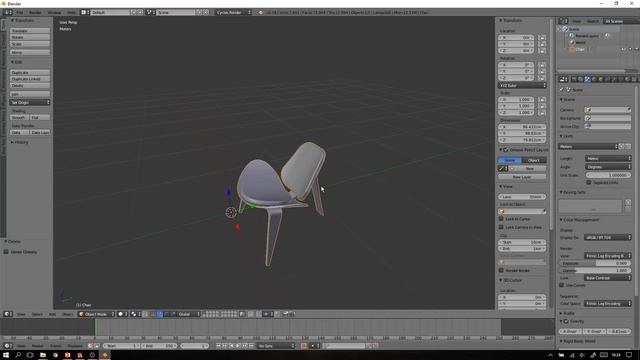Open the Info editor type selector icon
Image resolution: width=640 pixels, height=360 pixels.
8,12
